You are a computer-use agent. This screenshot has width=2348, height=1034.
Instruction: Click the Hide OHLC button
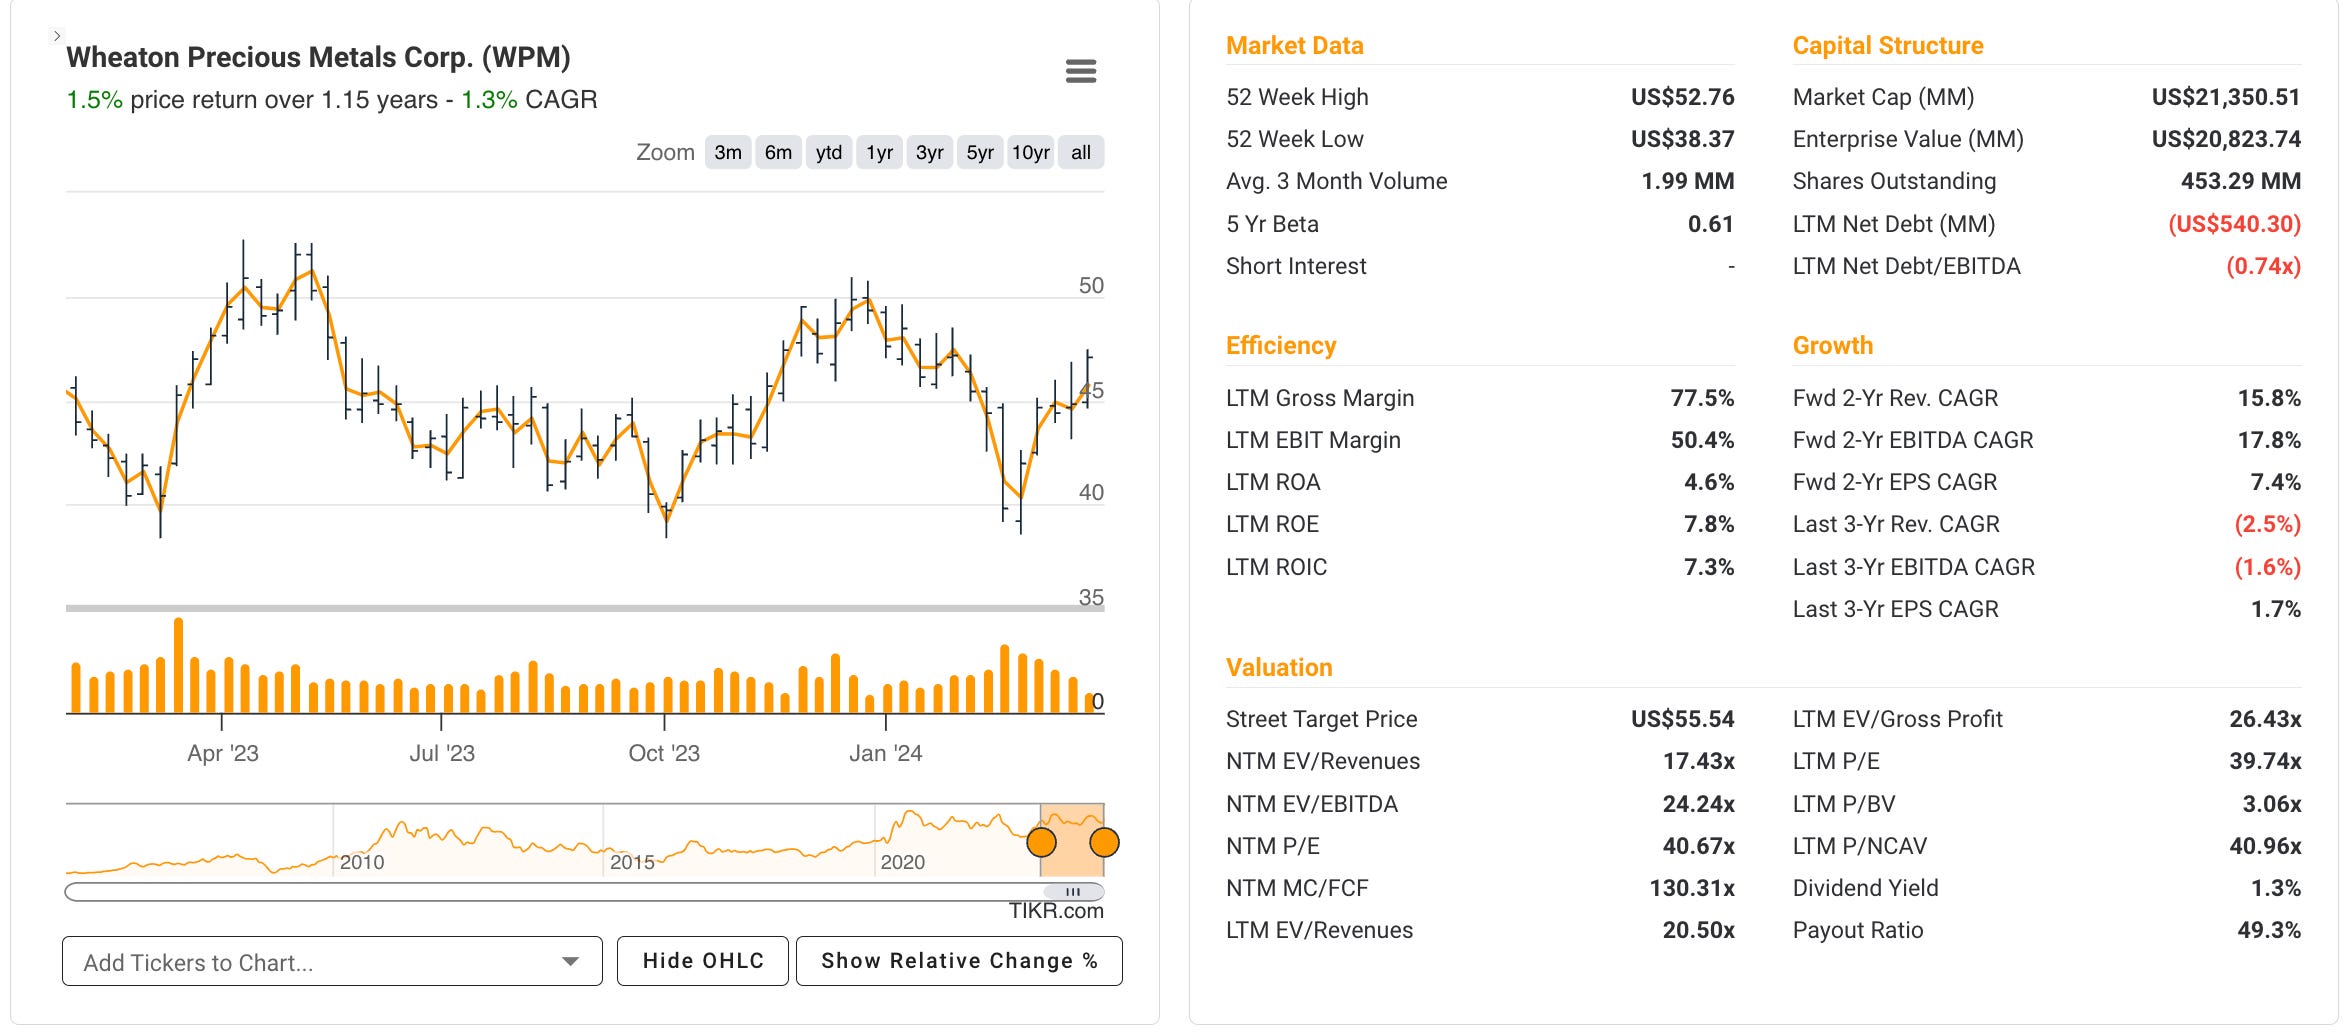tap(703, 961)
